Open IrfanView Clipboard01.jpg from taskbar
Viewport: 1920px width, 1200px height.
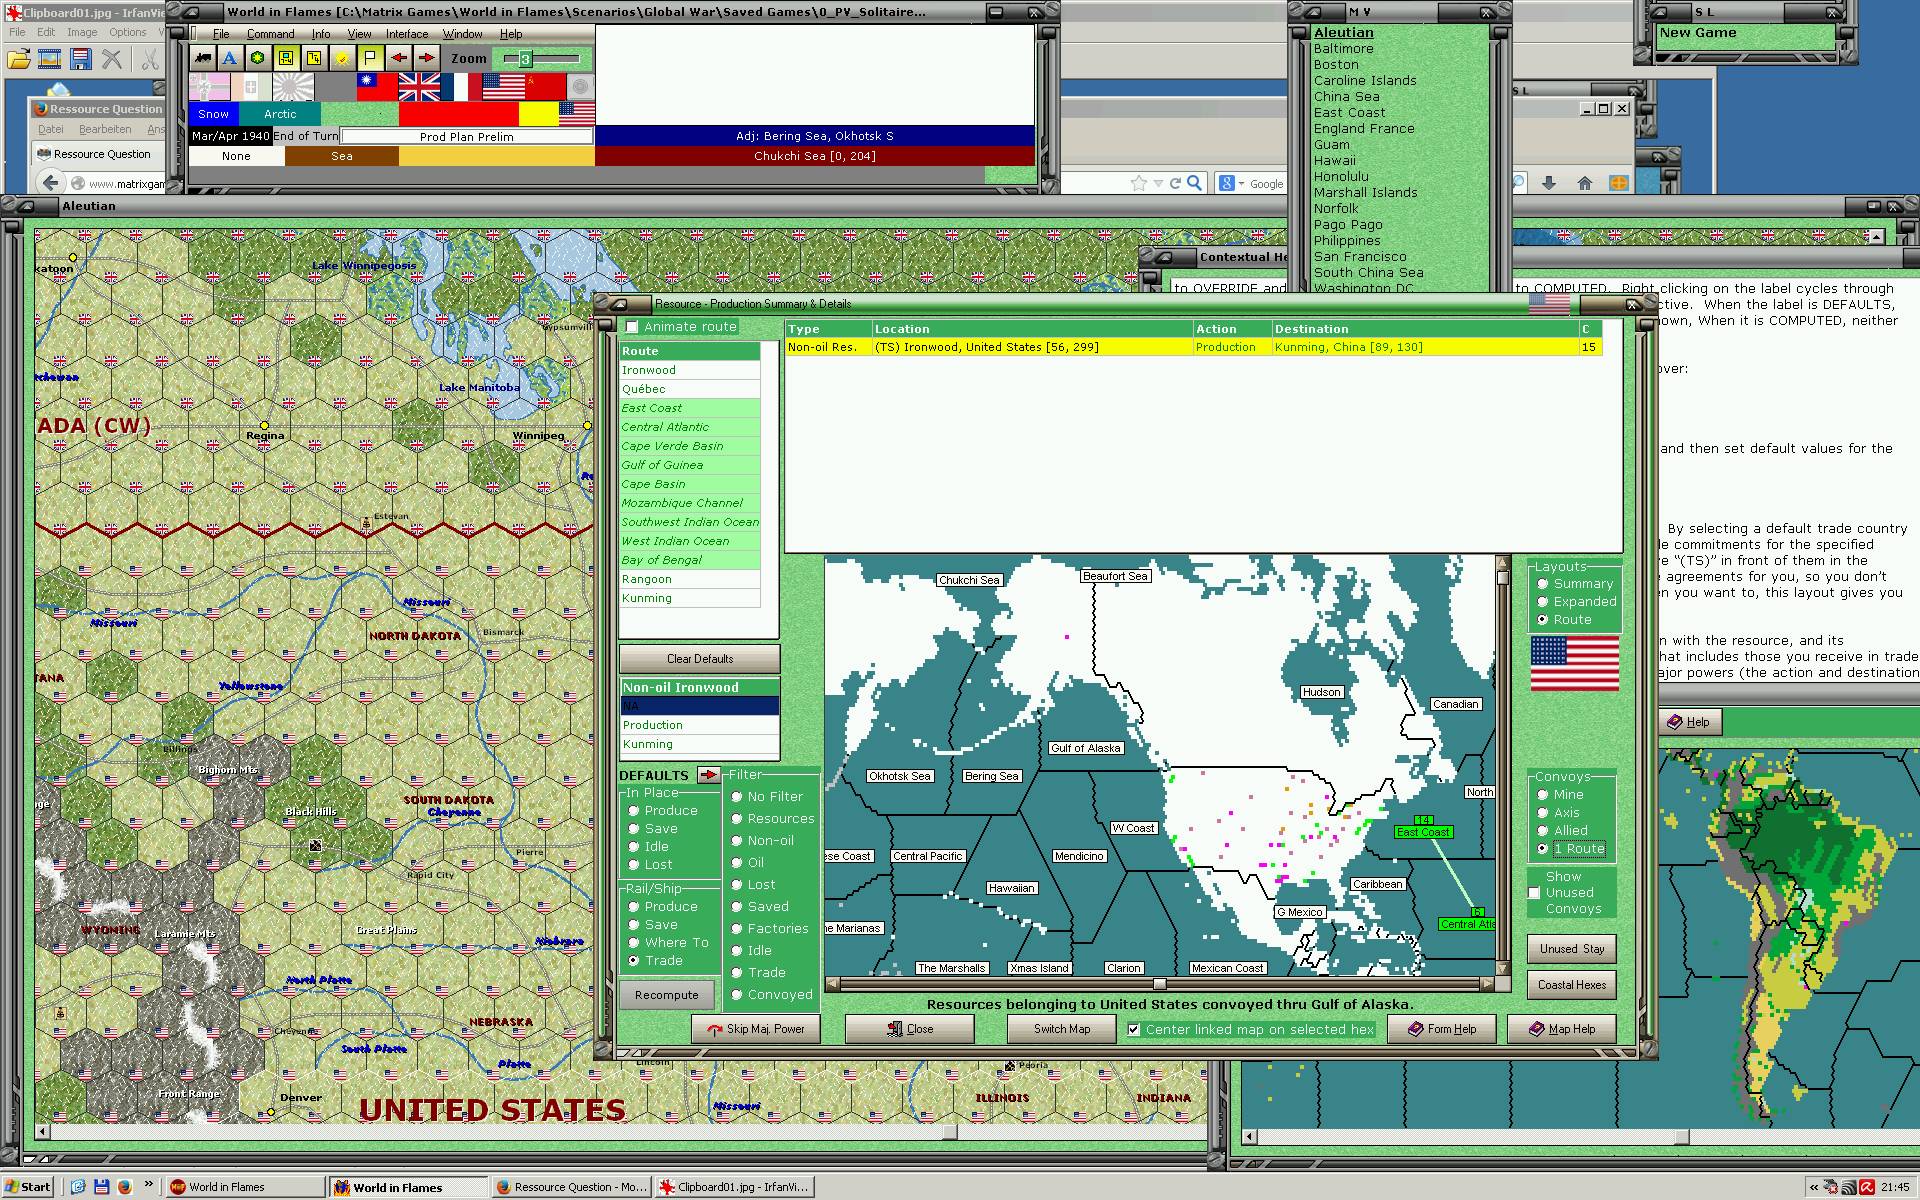pyautogui.click(x=734, y=1187)
